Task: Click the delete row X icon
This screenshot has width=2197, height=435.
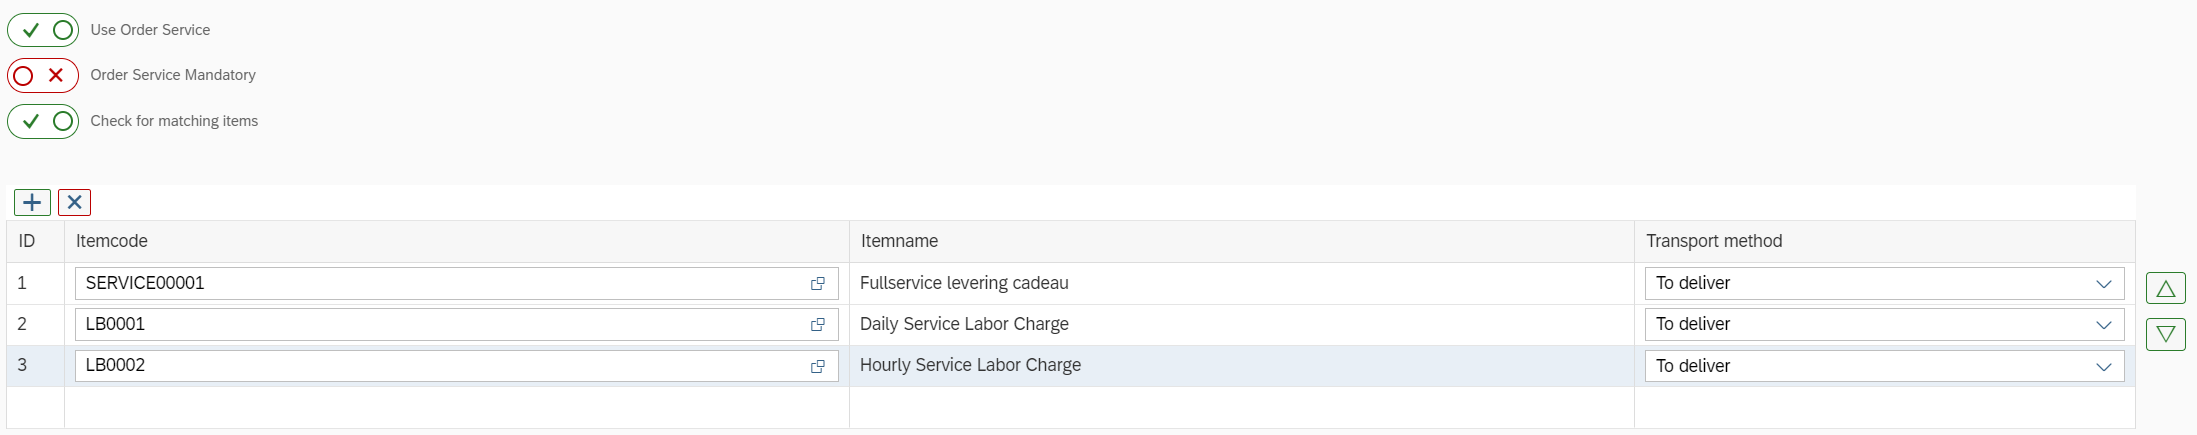Action: (74, 203)
